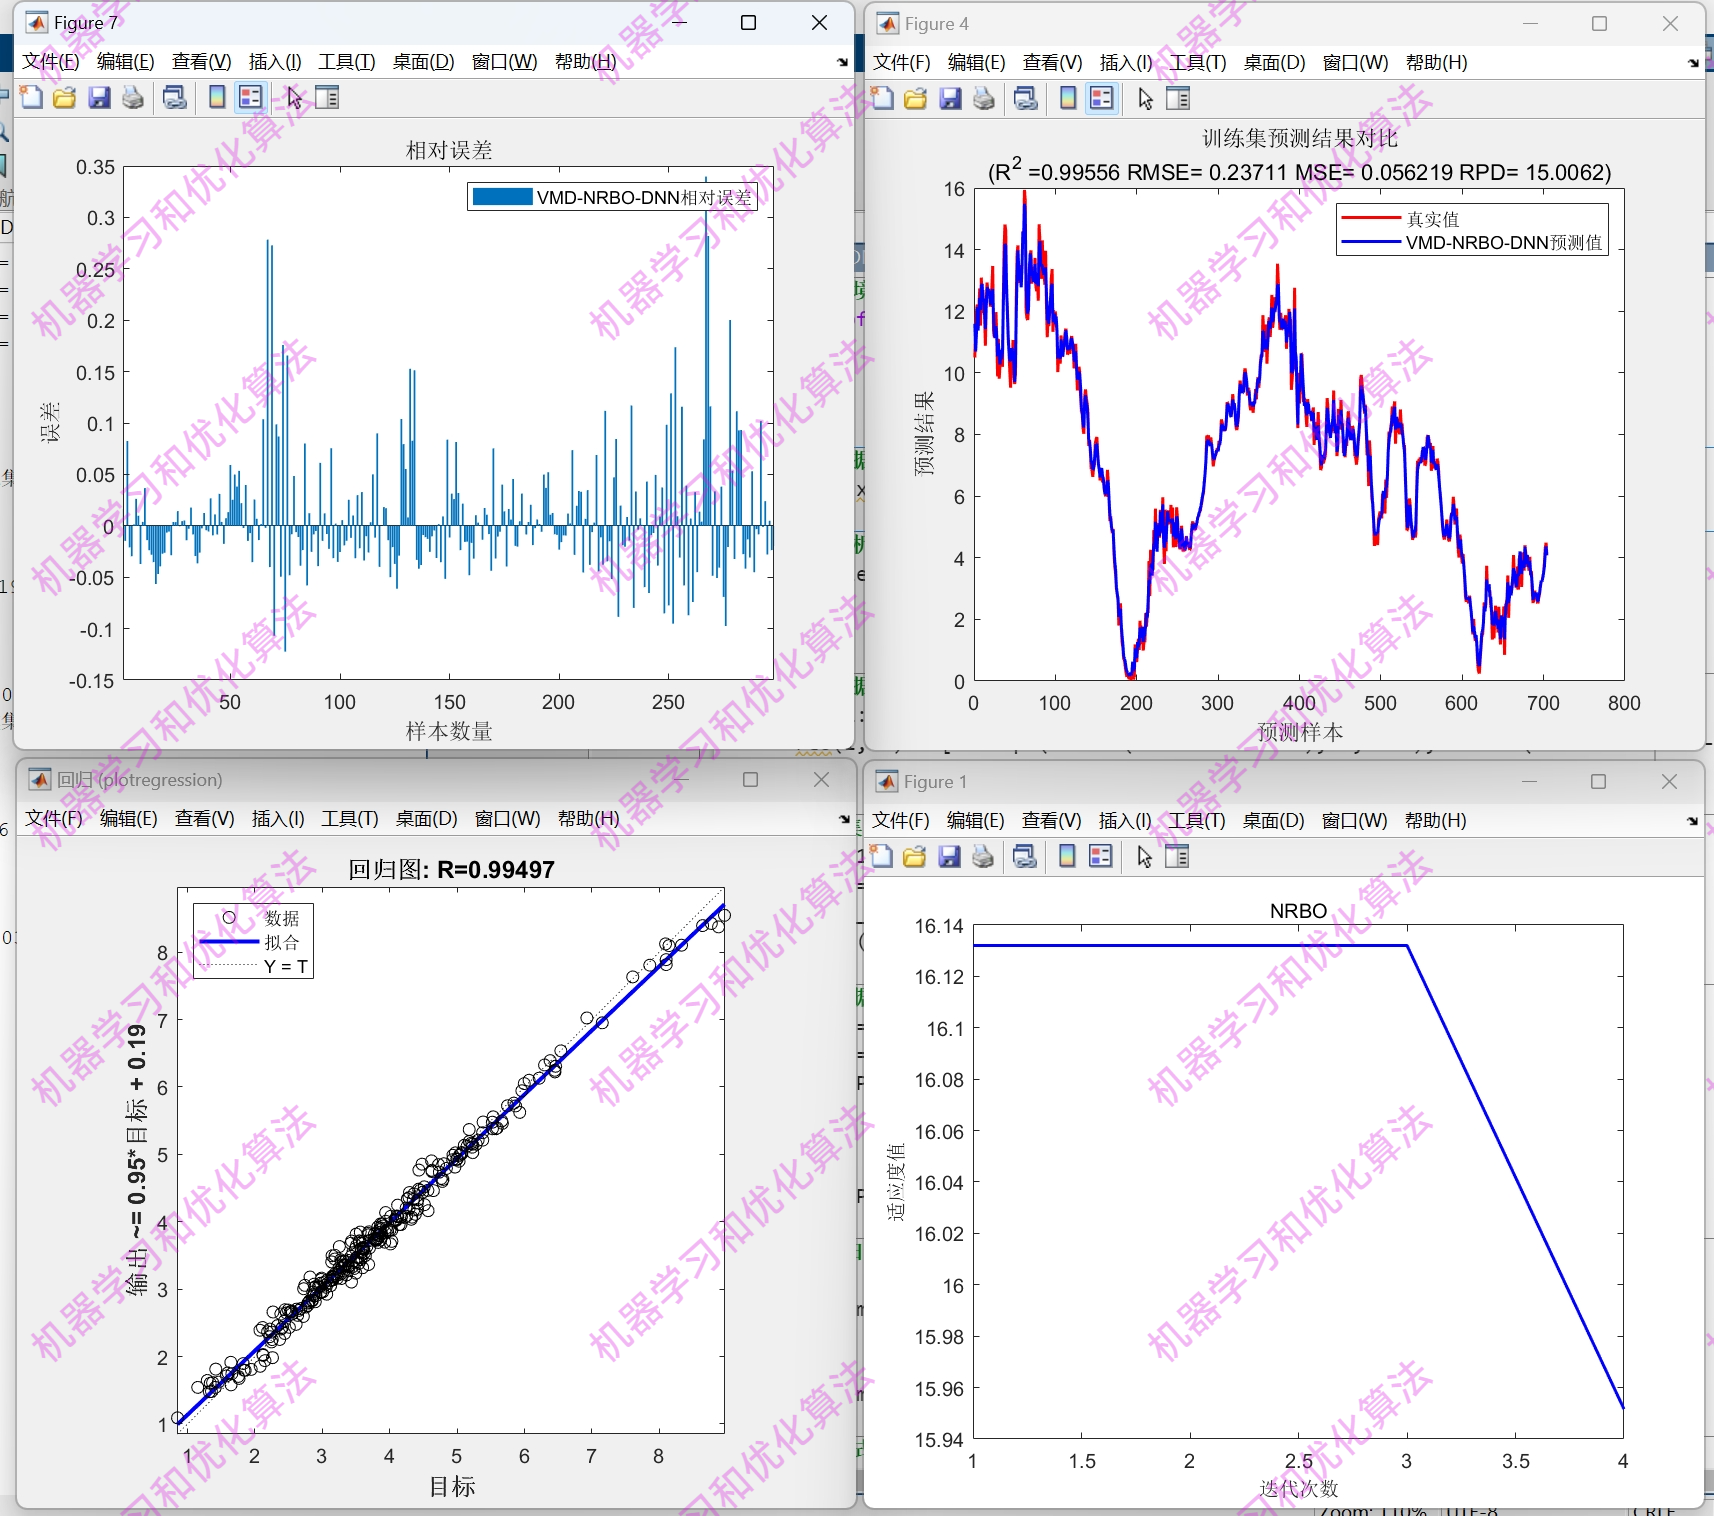Toggle Insert Legend in Figure 4 toolbar
This screenshot has width=1714, height=1516.
click(1102, 98)
